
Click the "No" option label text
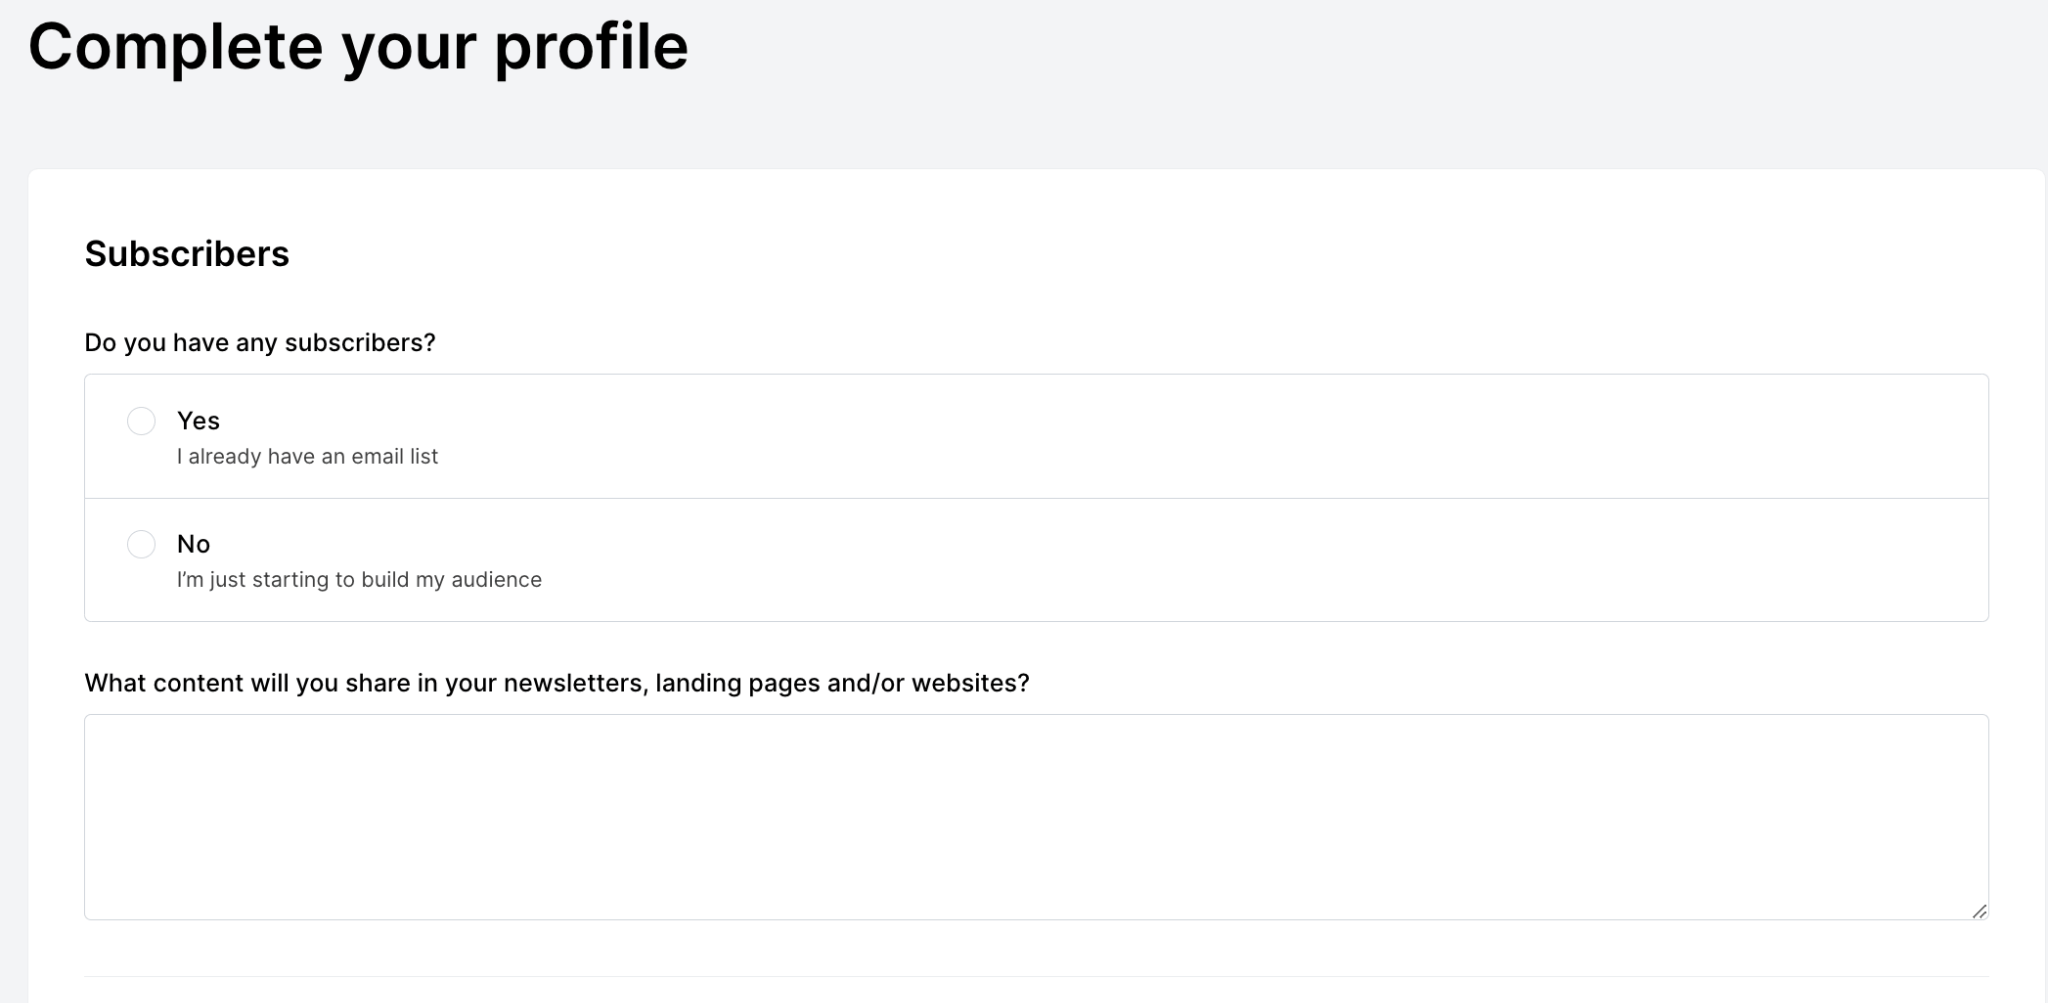(x=193, y=544)
